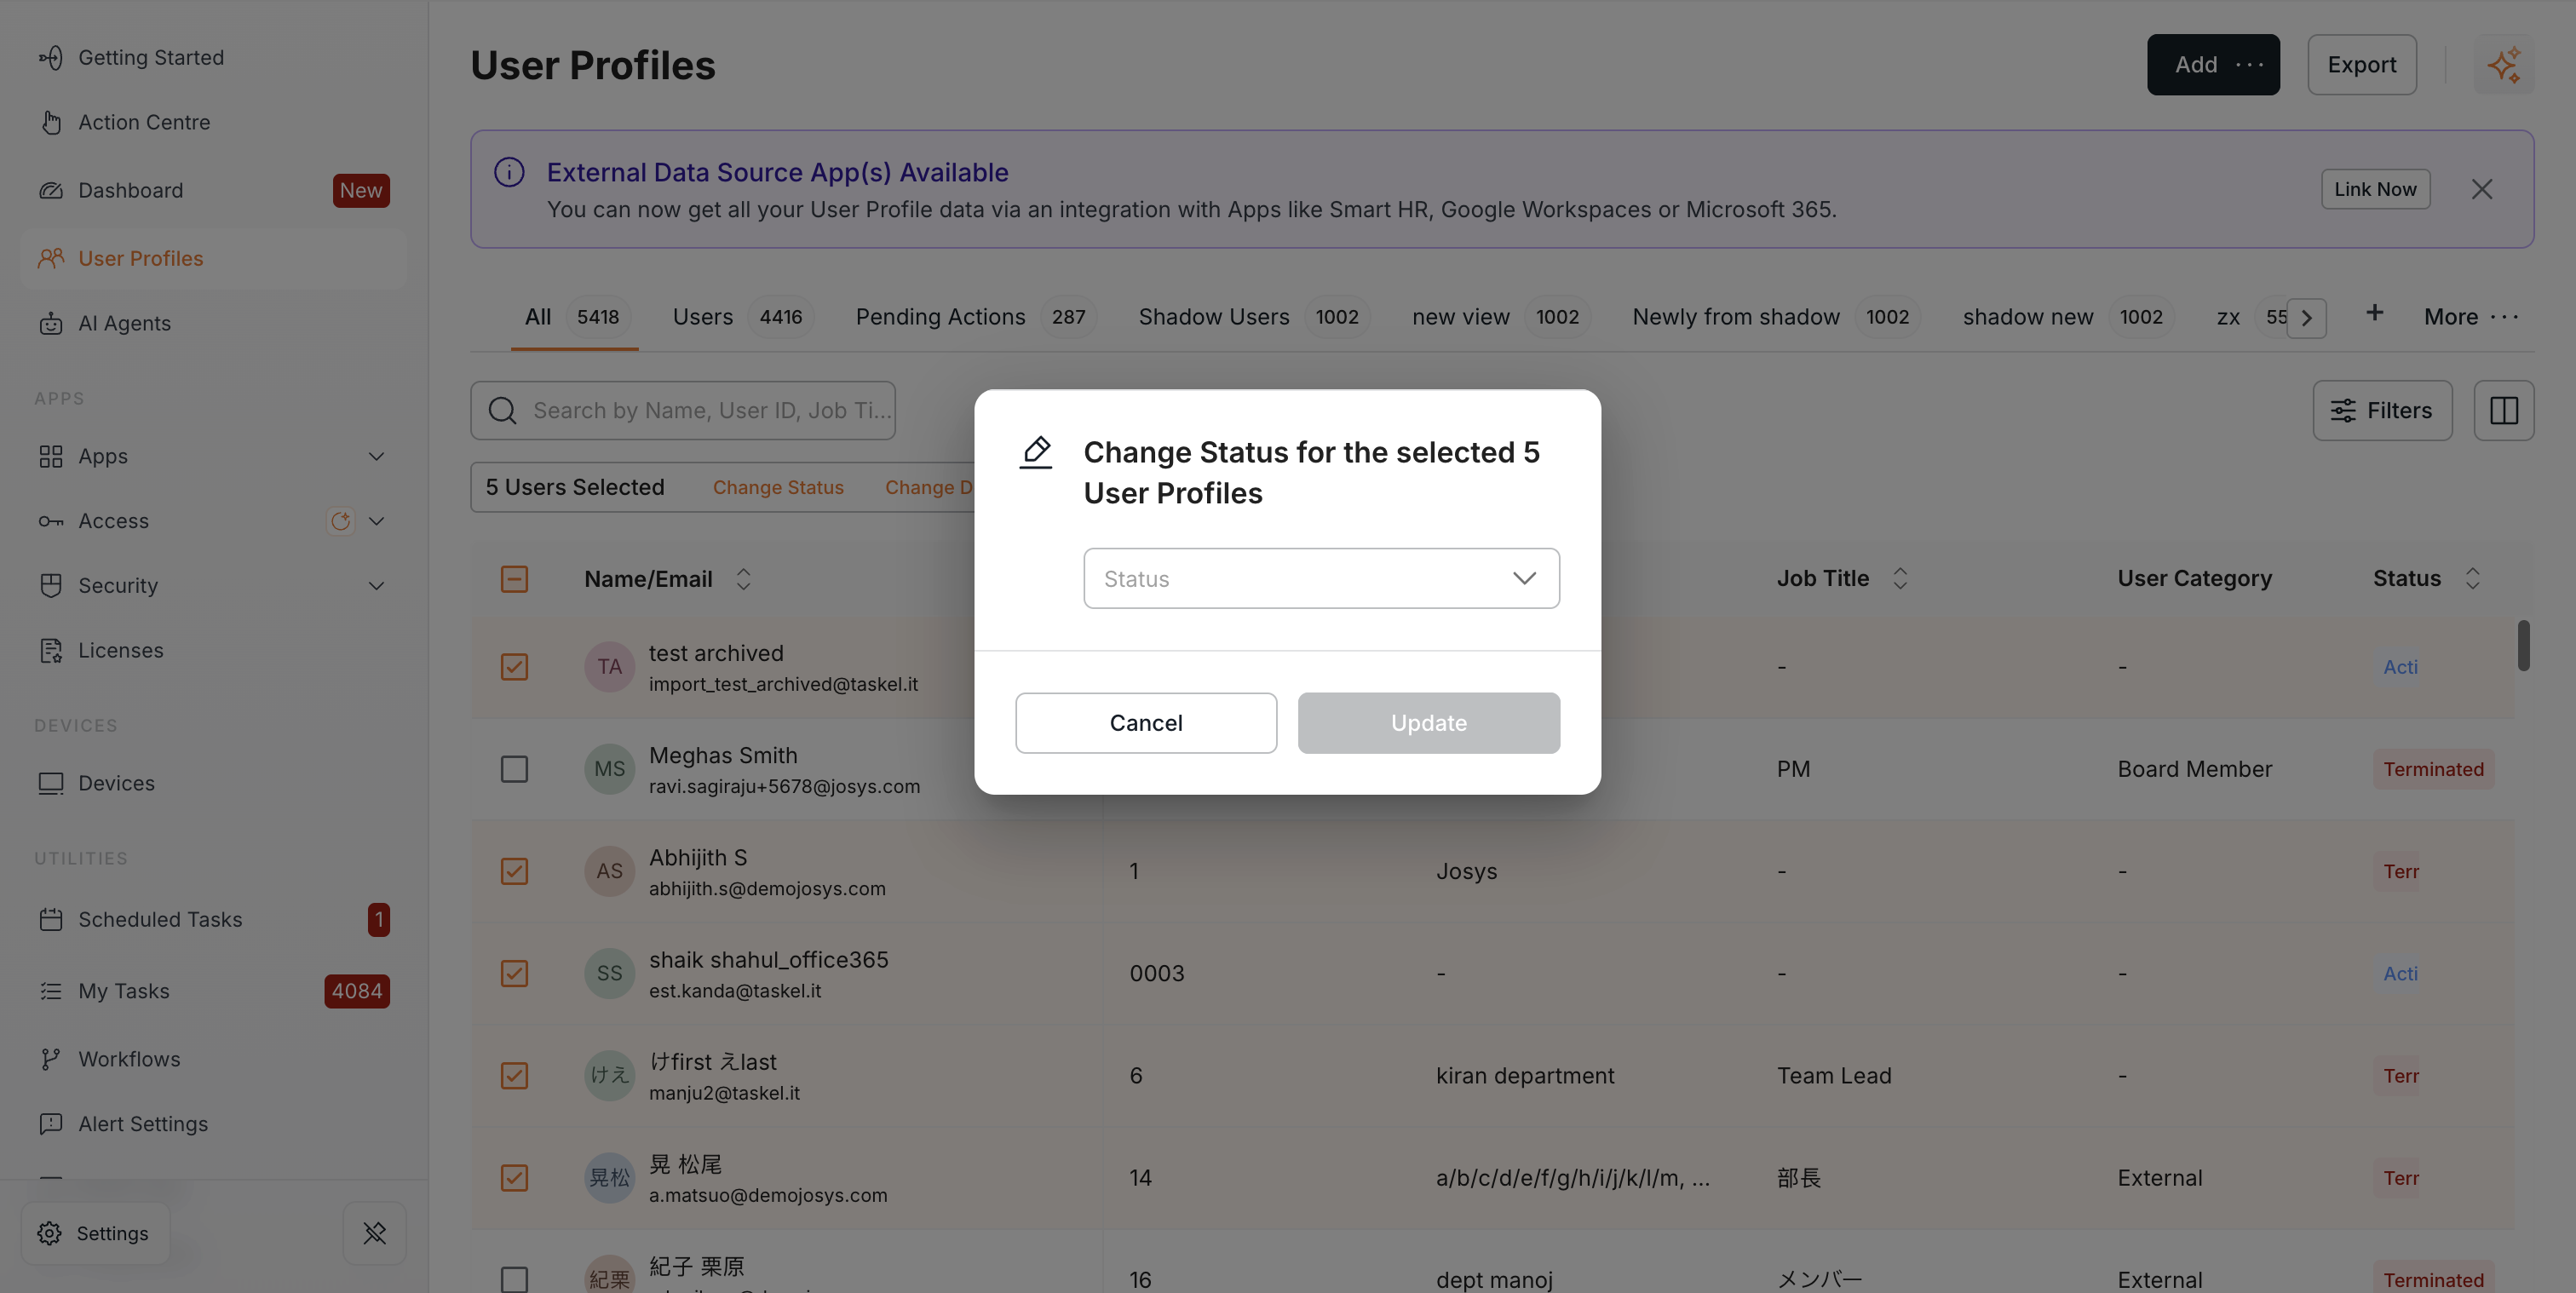Click the Scheduled Tasks calendar icon
Viewport: 2576px width, 1293px height.
point(51,919)
